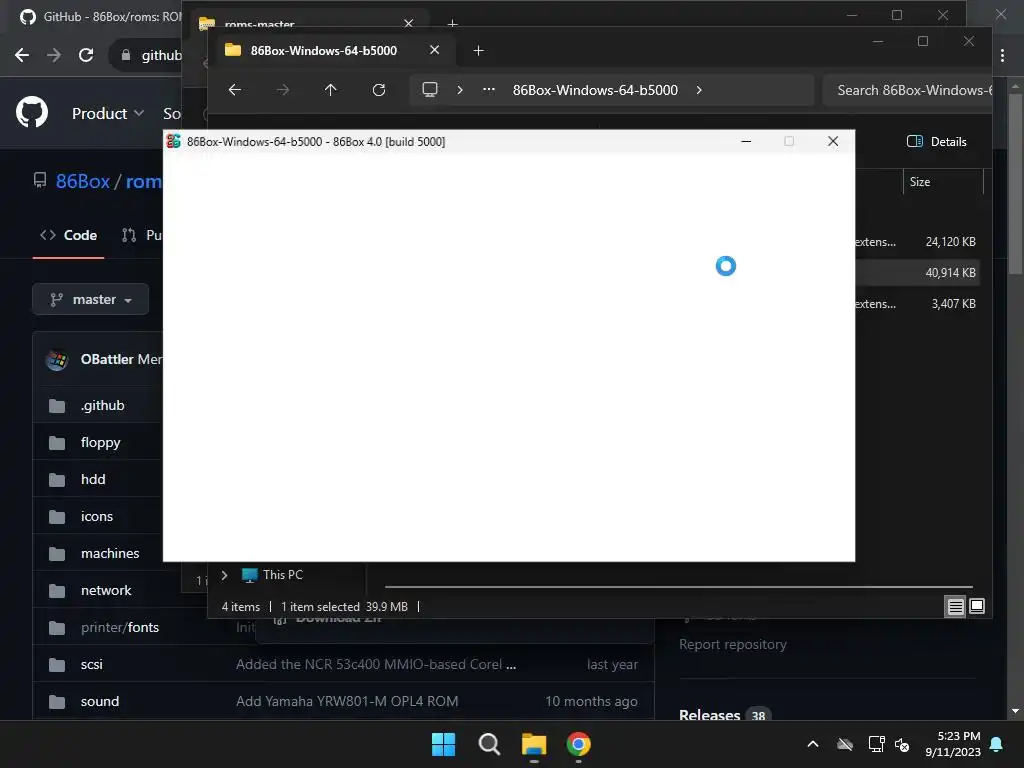1024x768 pixels.
Task: Toggle the Details pane button
Action: click(936, 142)
